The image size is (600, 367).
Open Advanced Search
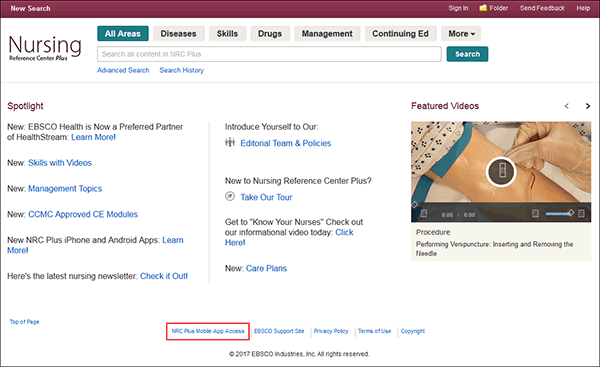(x=123, y=70)
